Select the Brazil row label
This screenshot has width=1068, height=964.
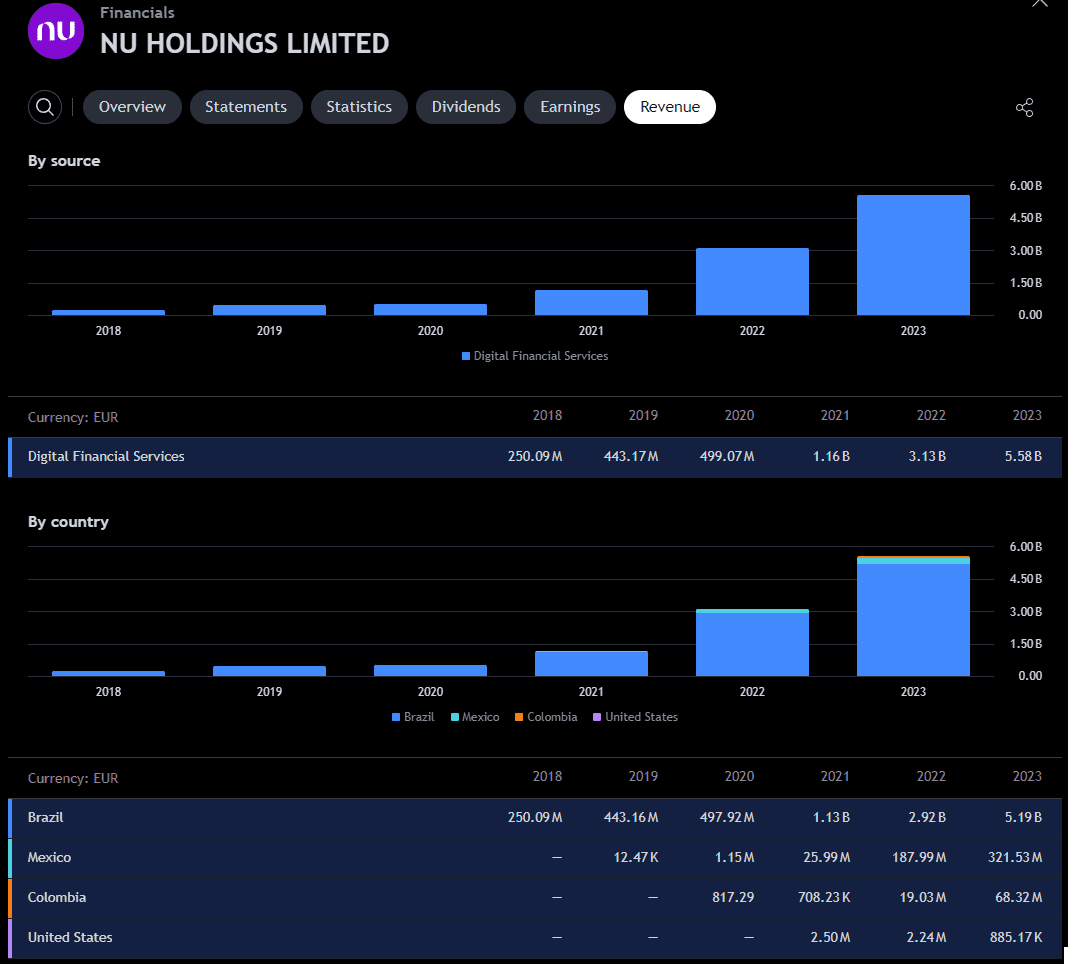pos(46,817)
